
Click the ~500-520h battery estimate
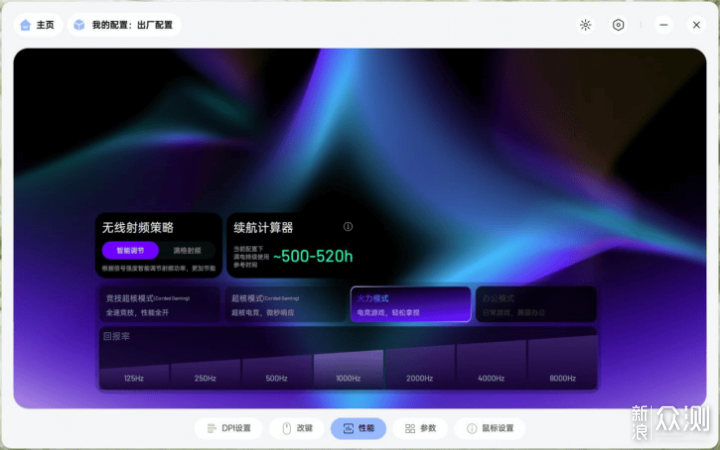point(313,256)
